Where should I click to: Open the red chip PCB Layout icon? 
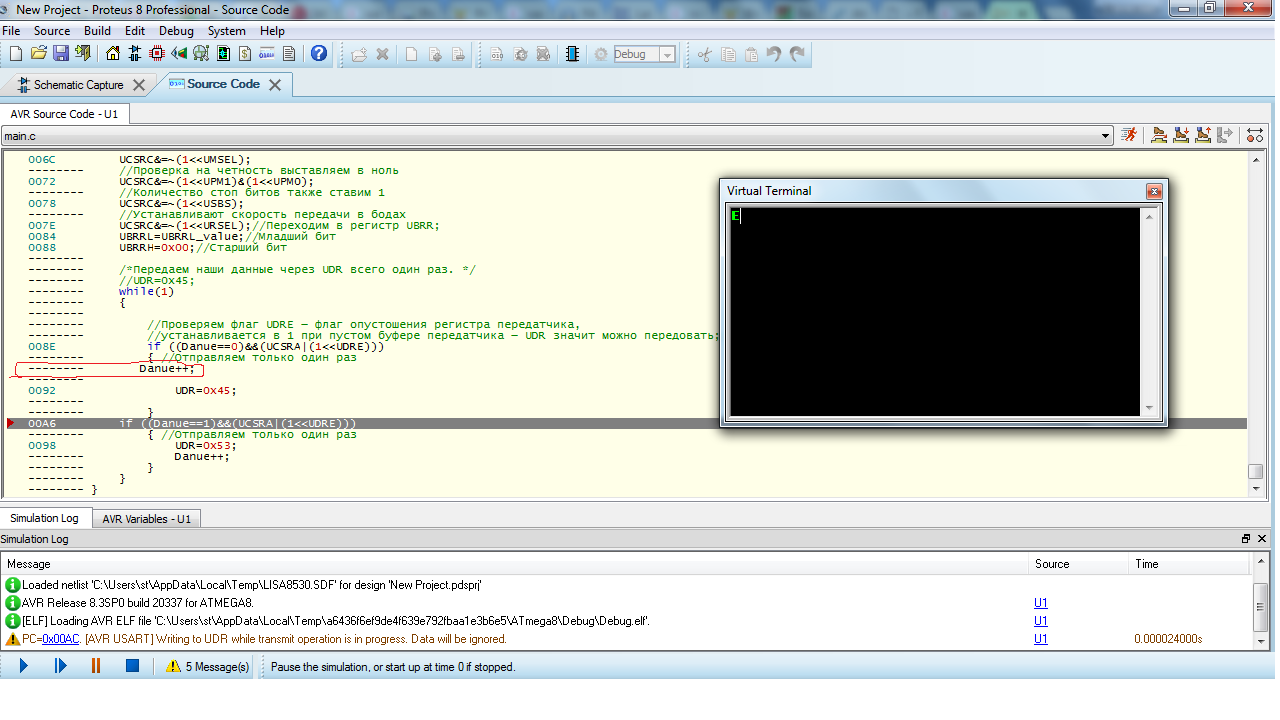pos(157,54)
